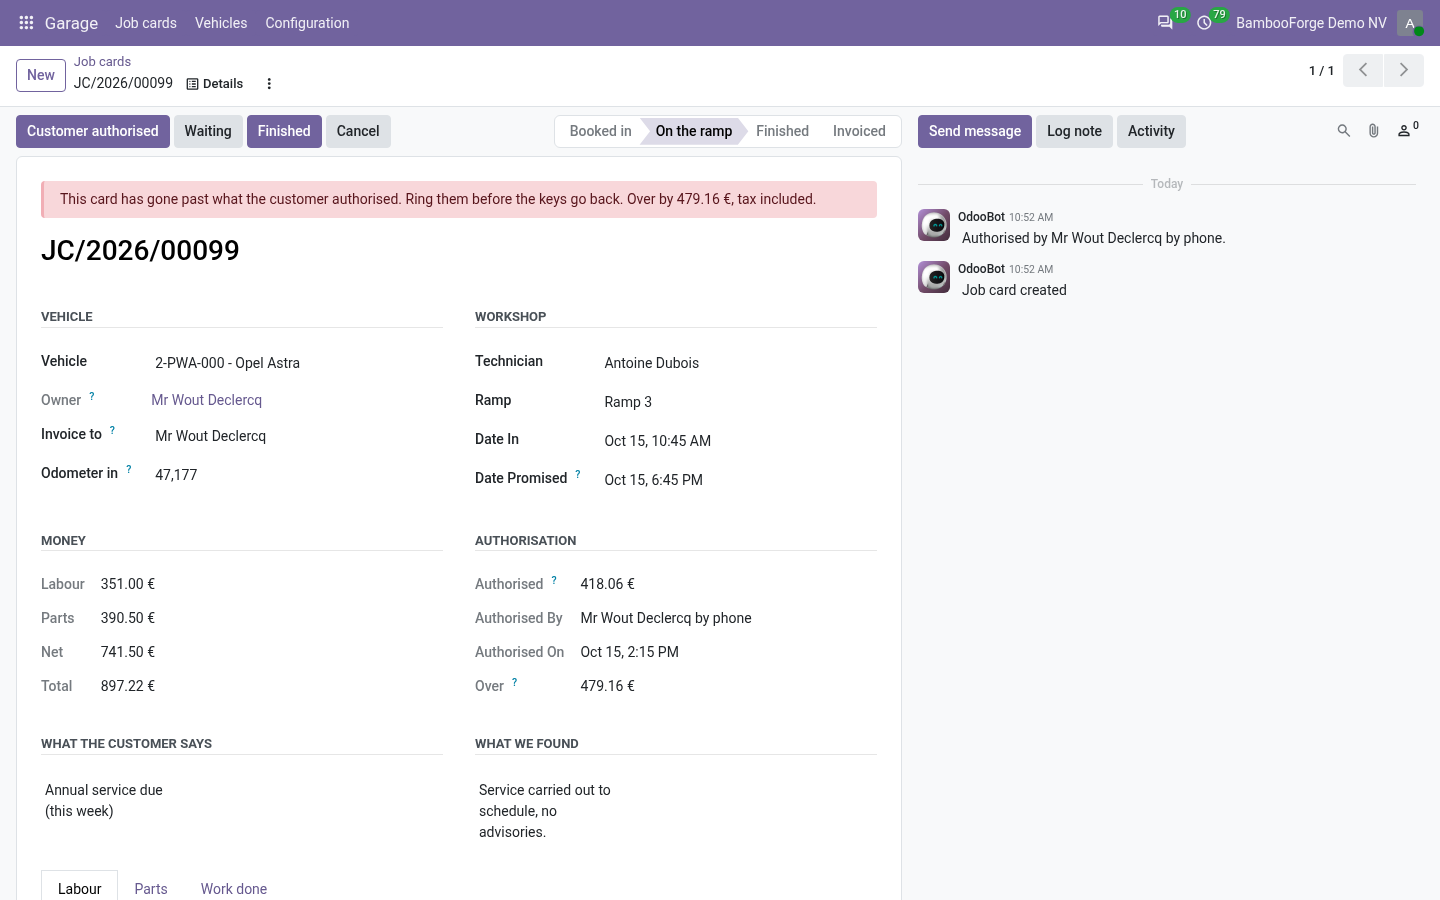The height and width of the screenshot is (900, 1440).
Task: Switch to the Work done tab
Action: (234, 888)
